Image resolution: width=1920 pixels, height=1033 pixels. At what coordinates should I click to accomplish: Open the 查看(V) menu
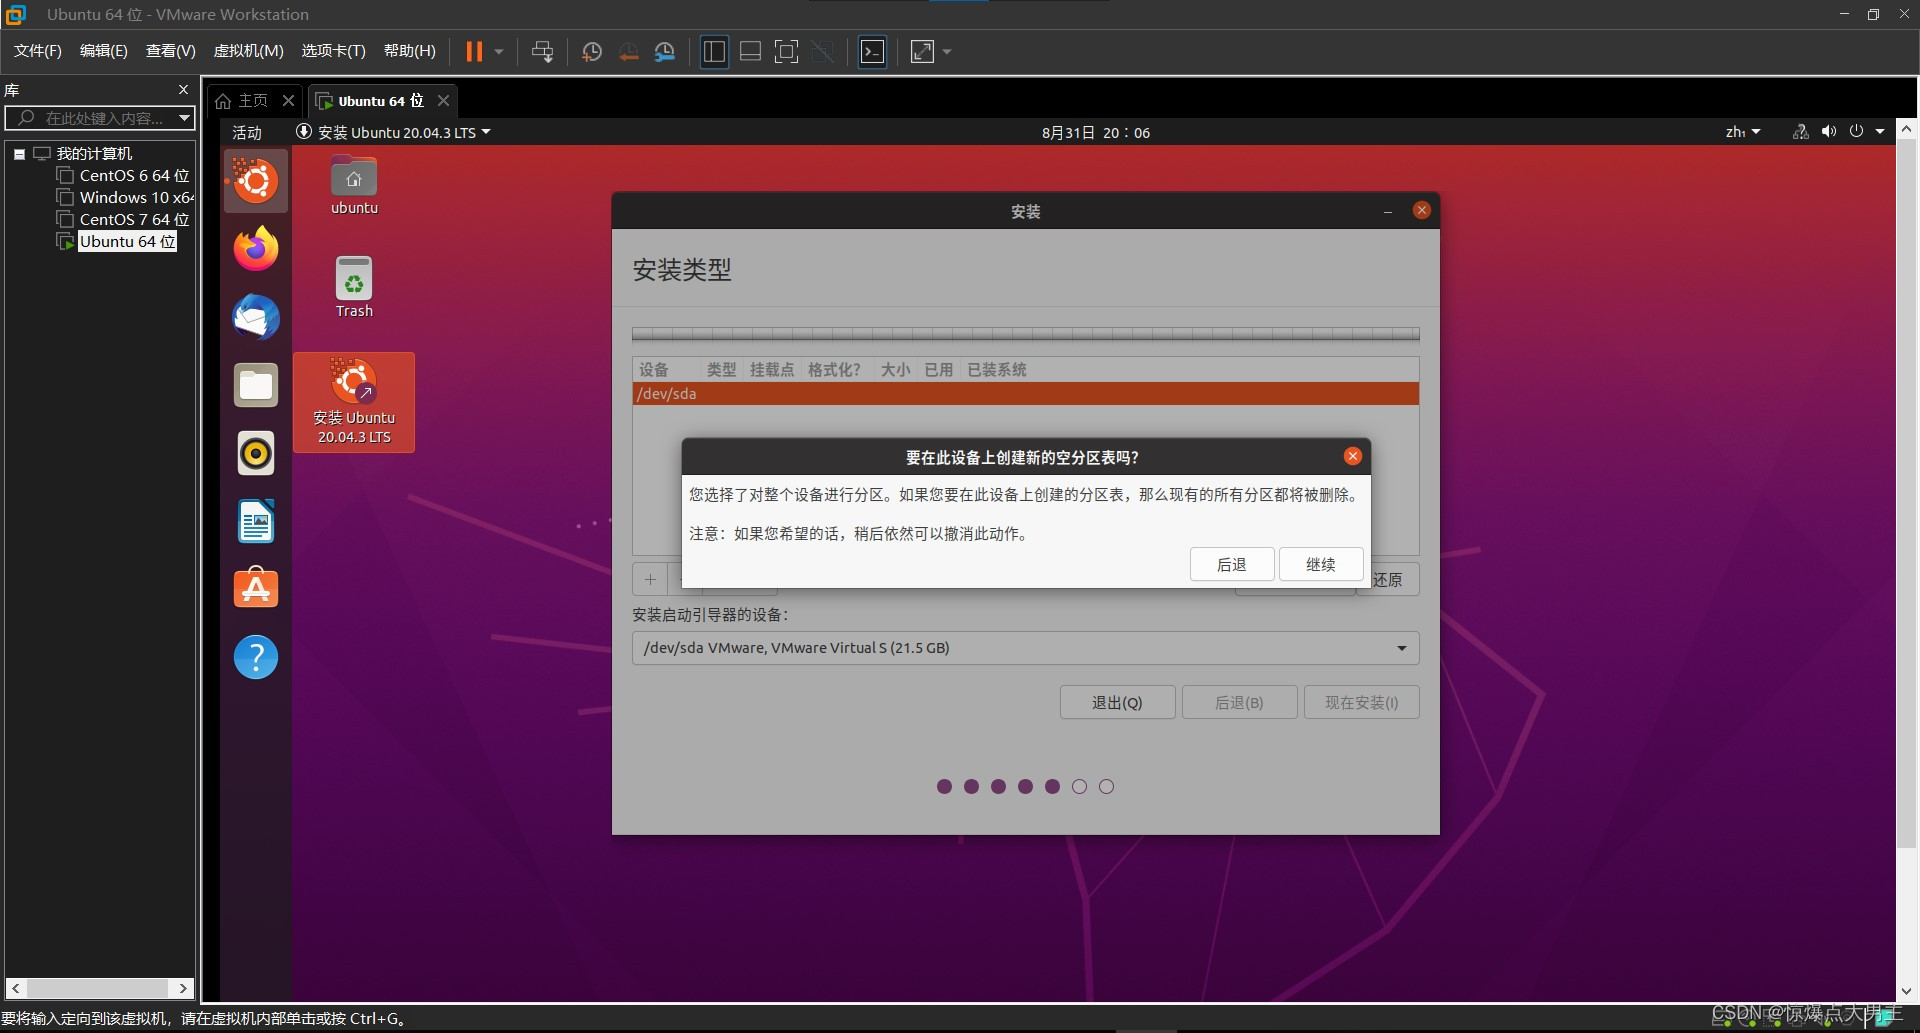point(171,51)
